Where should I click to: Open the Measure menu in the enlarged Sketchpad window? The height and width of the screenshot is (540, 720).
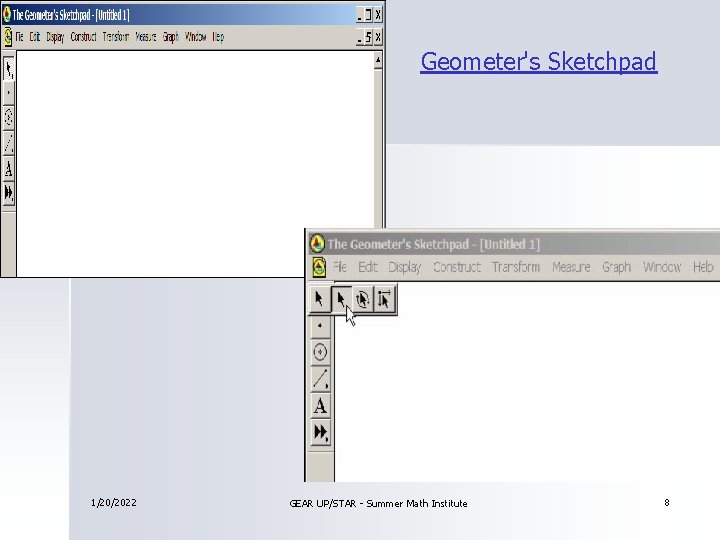[571, 267]
